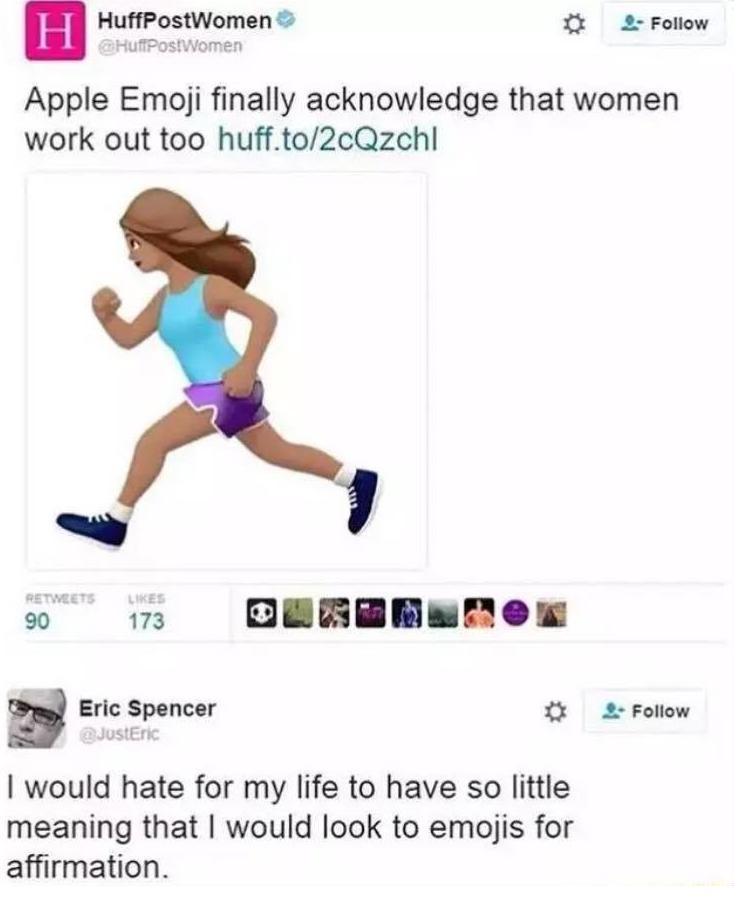Open the huff.to/2cQzchl link

click(327, 139)
